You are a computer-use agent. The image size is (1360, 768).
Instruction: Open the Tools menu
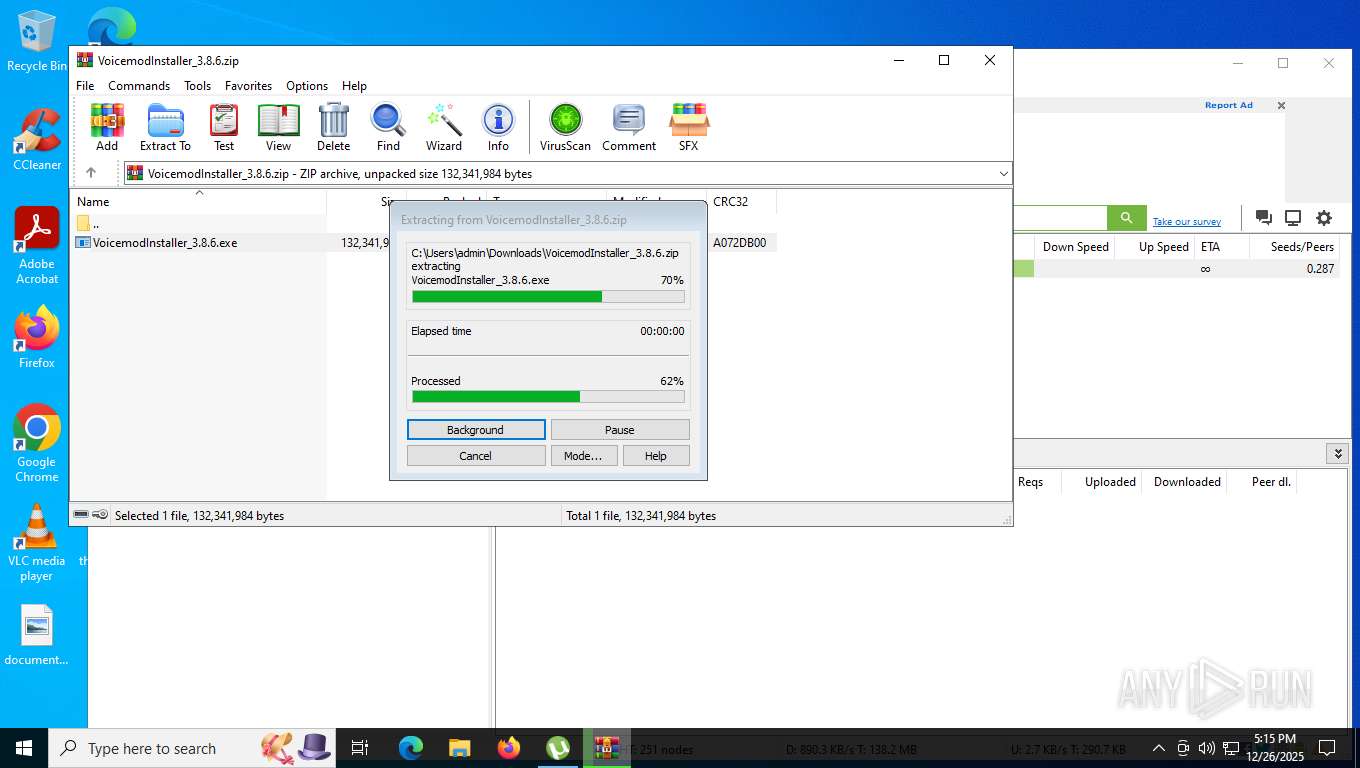pos(197,86)
